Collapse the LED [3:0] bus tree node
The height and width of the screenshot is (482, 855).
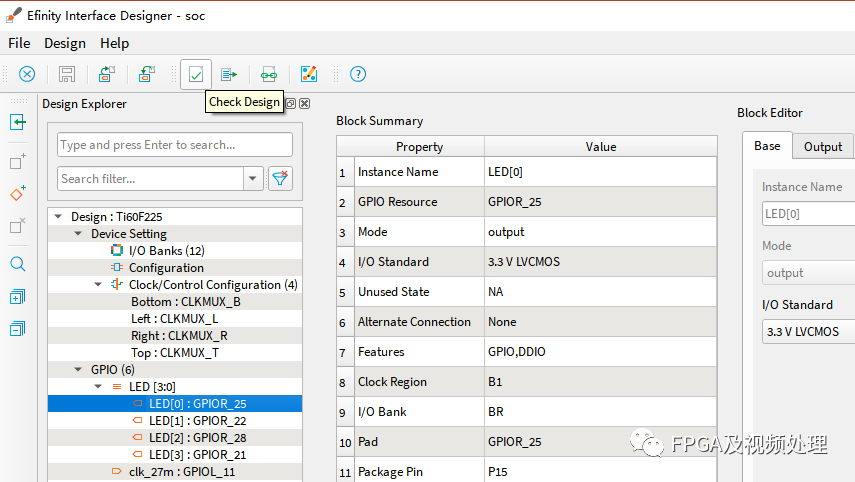tap(98, 386)
